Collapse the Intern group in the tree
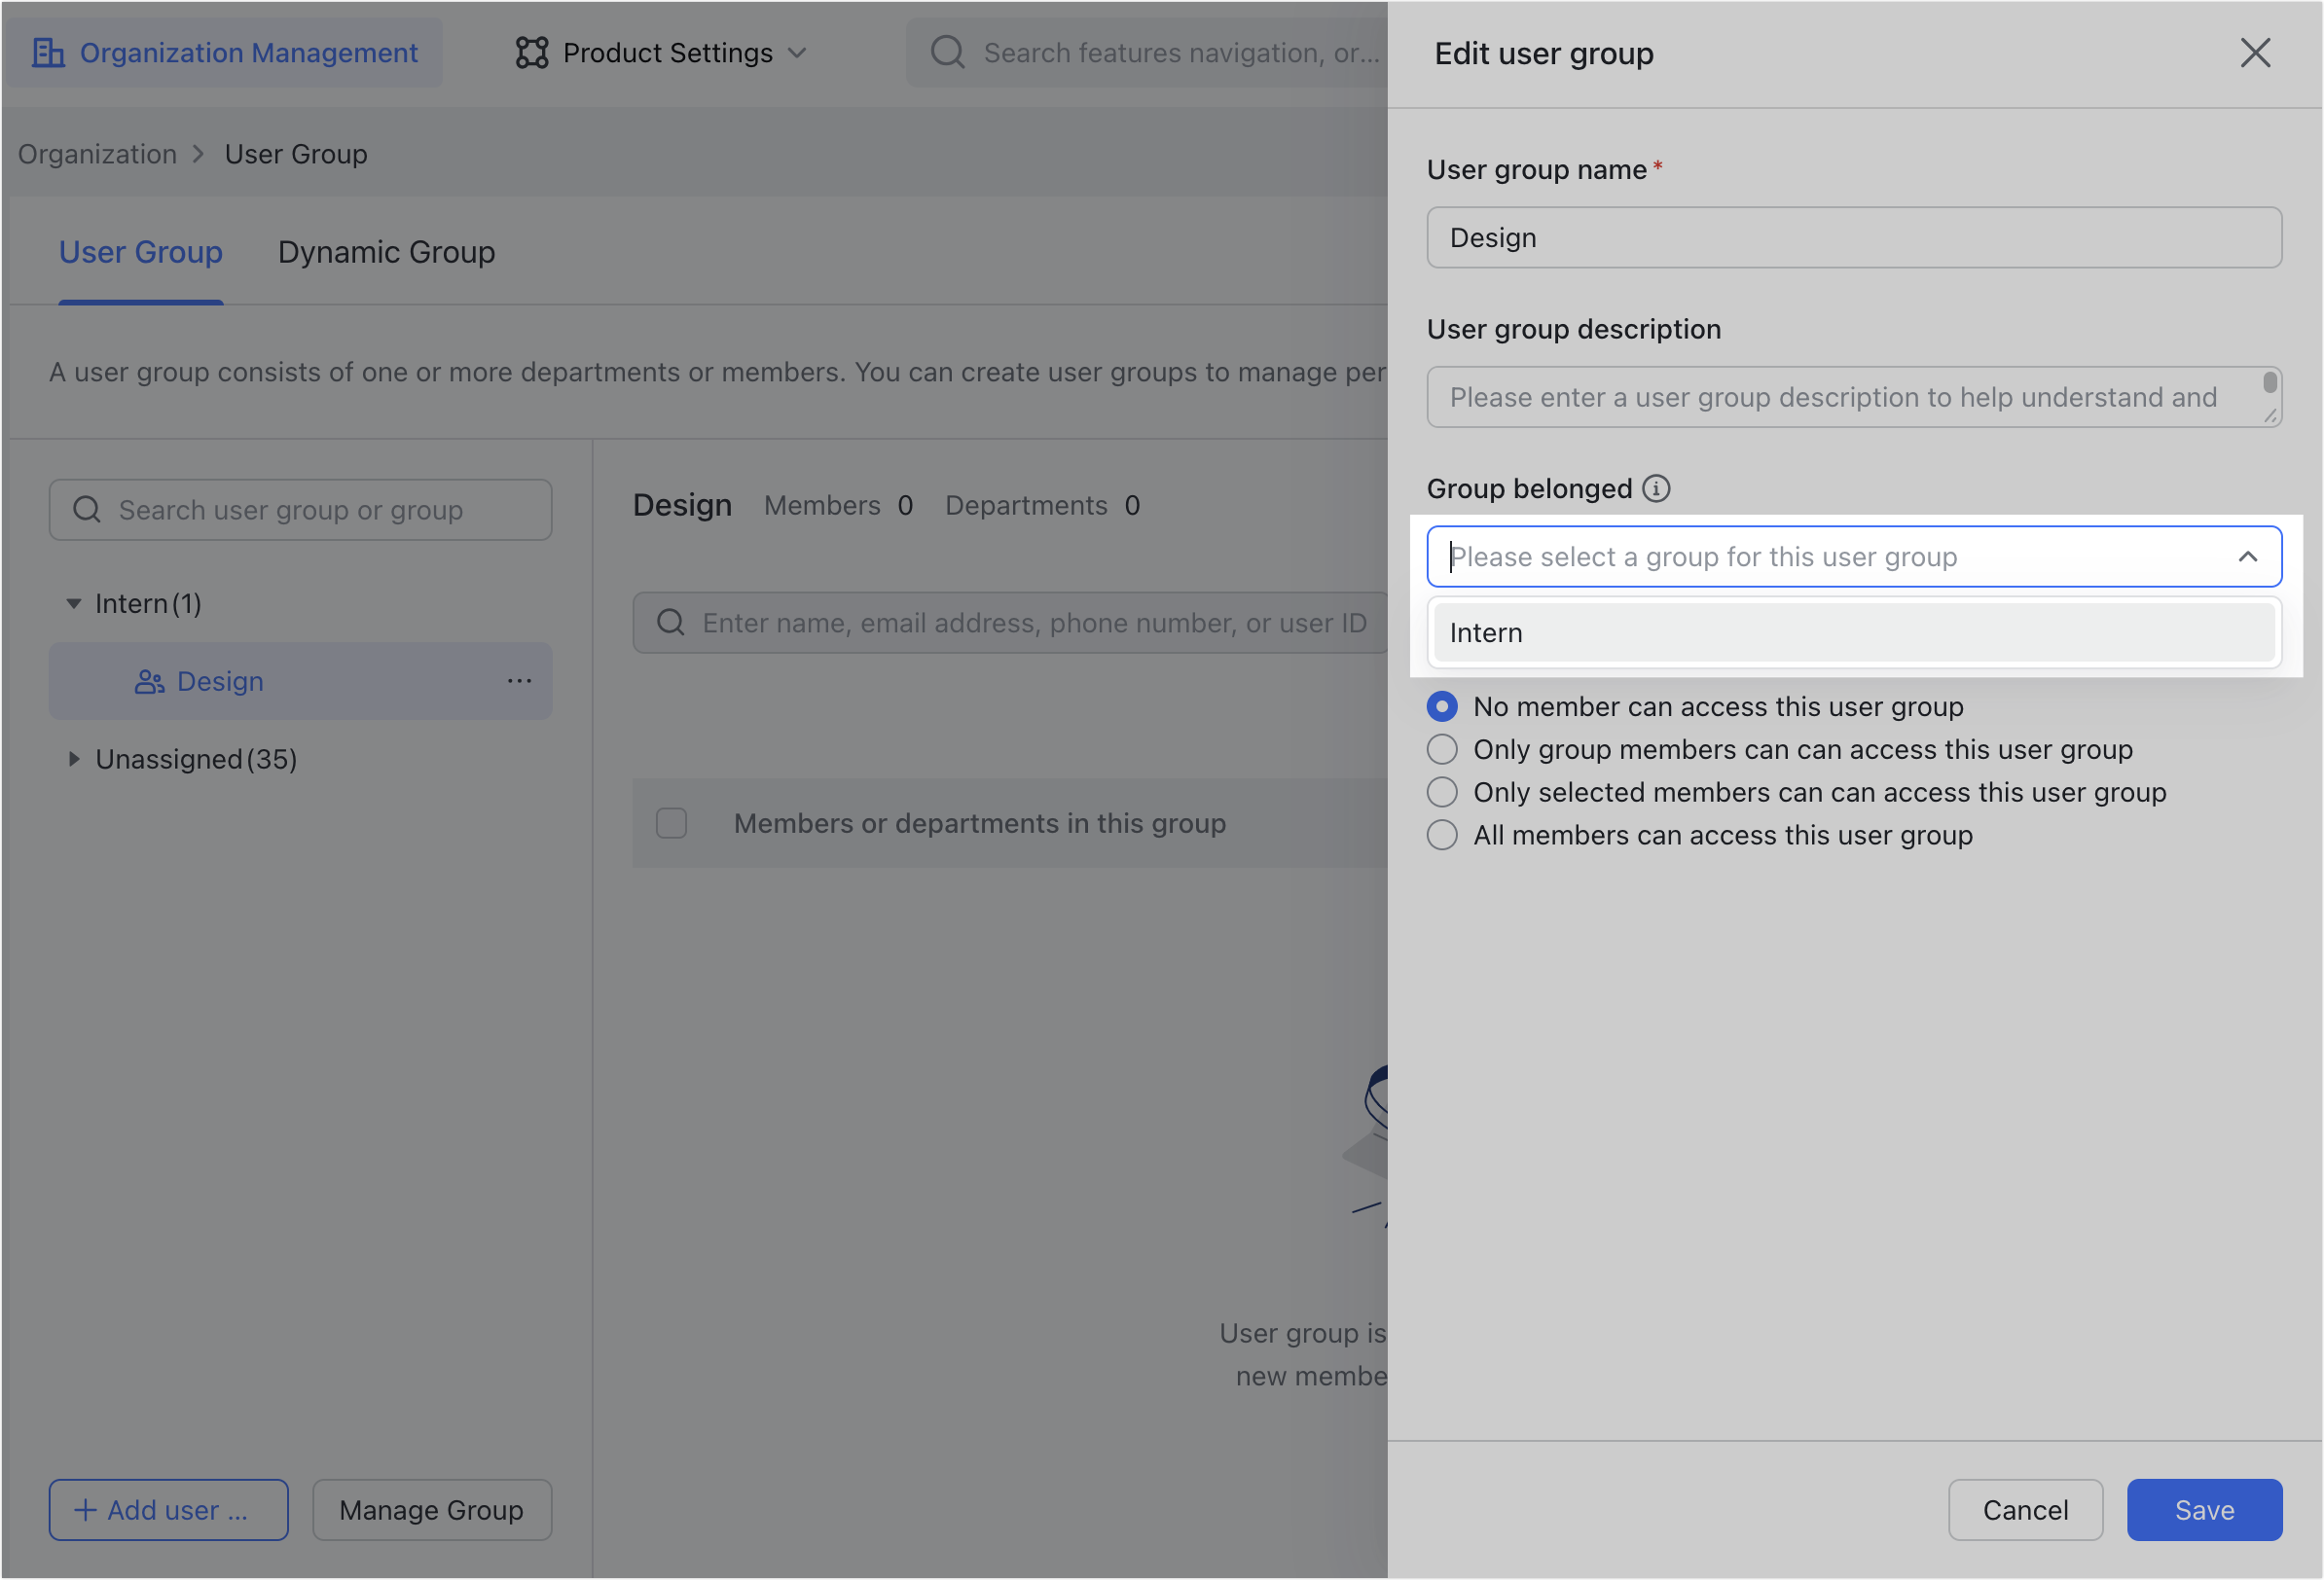The height and width of the screenshot is (1580, 2324). [x=74, y=602]
